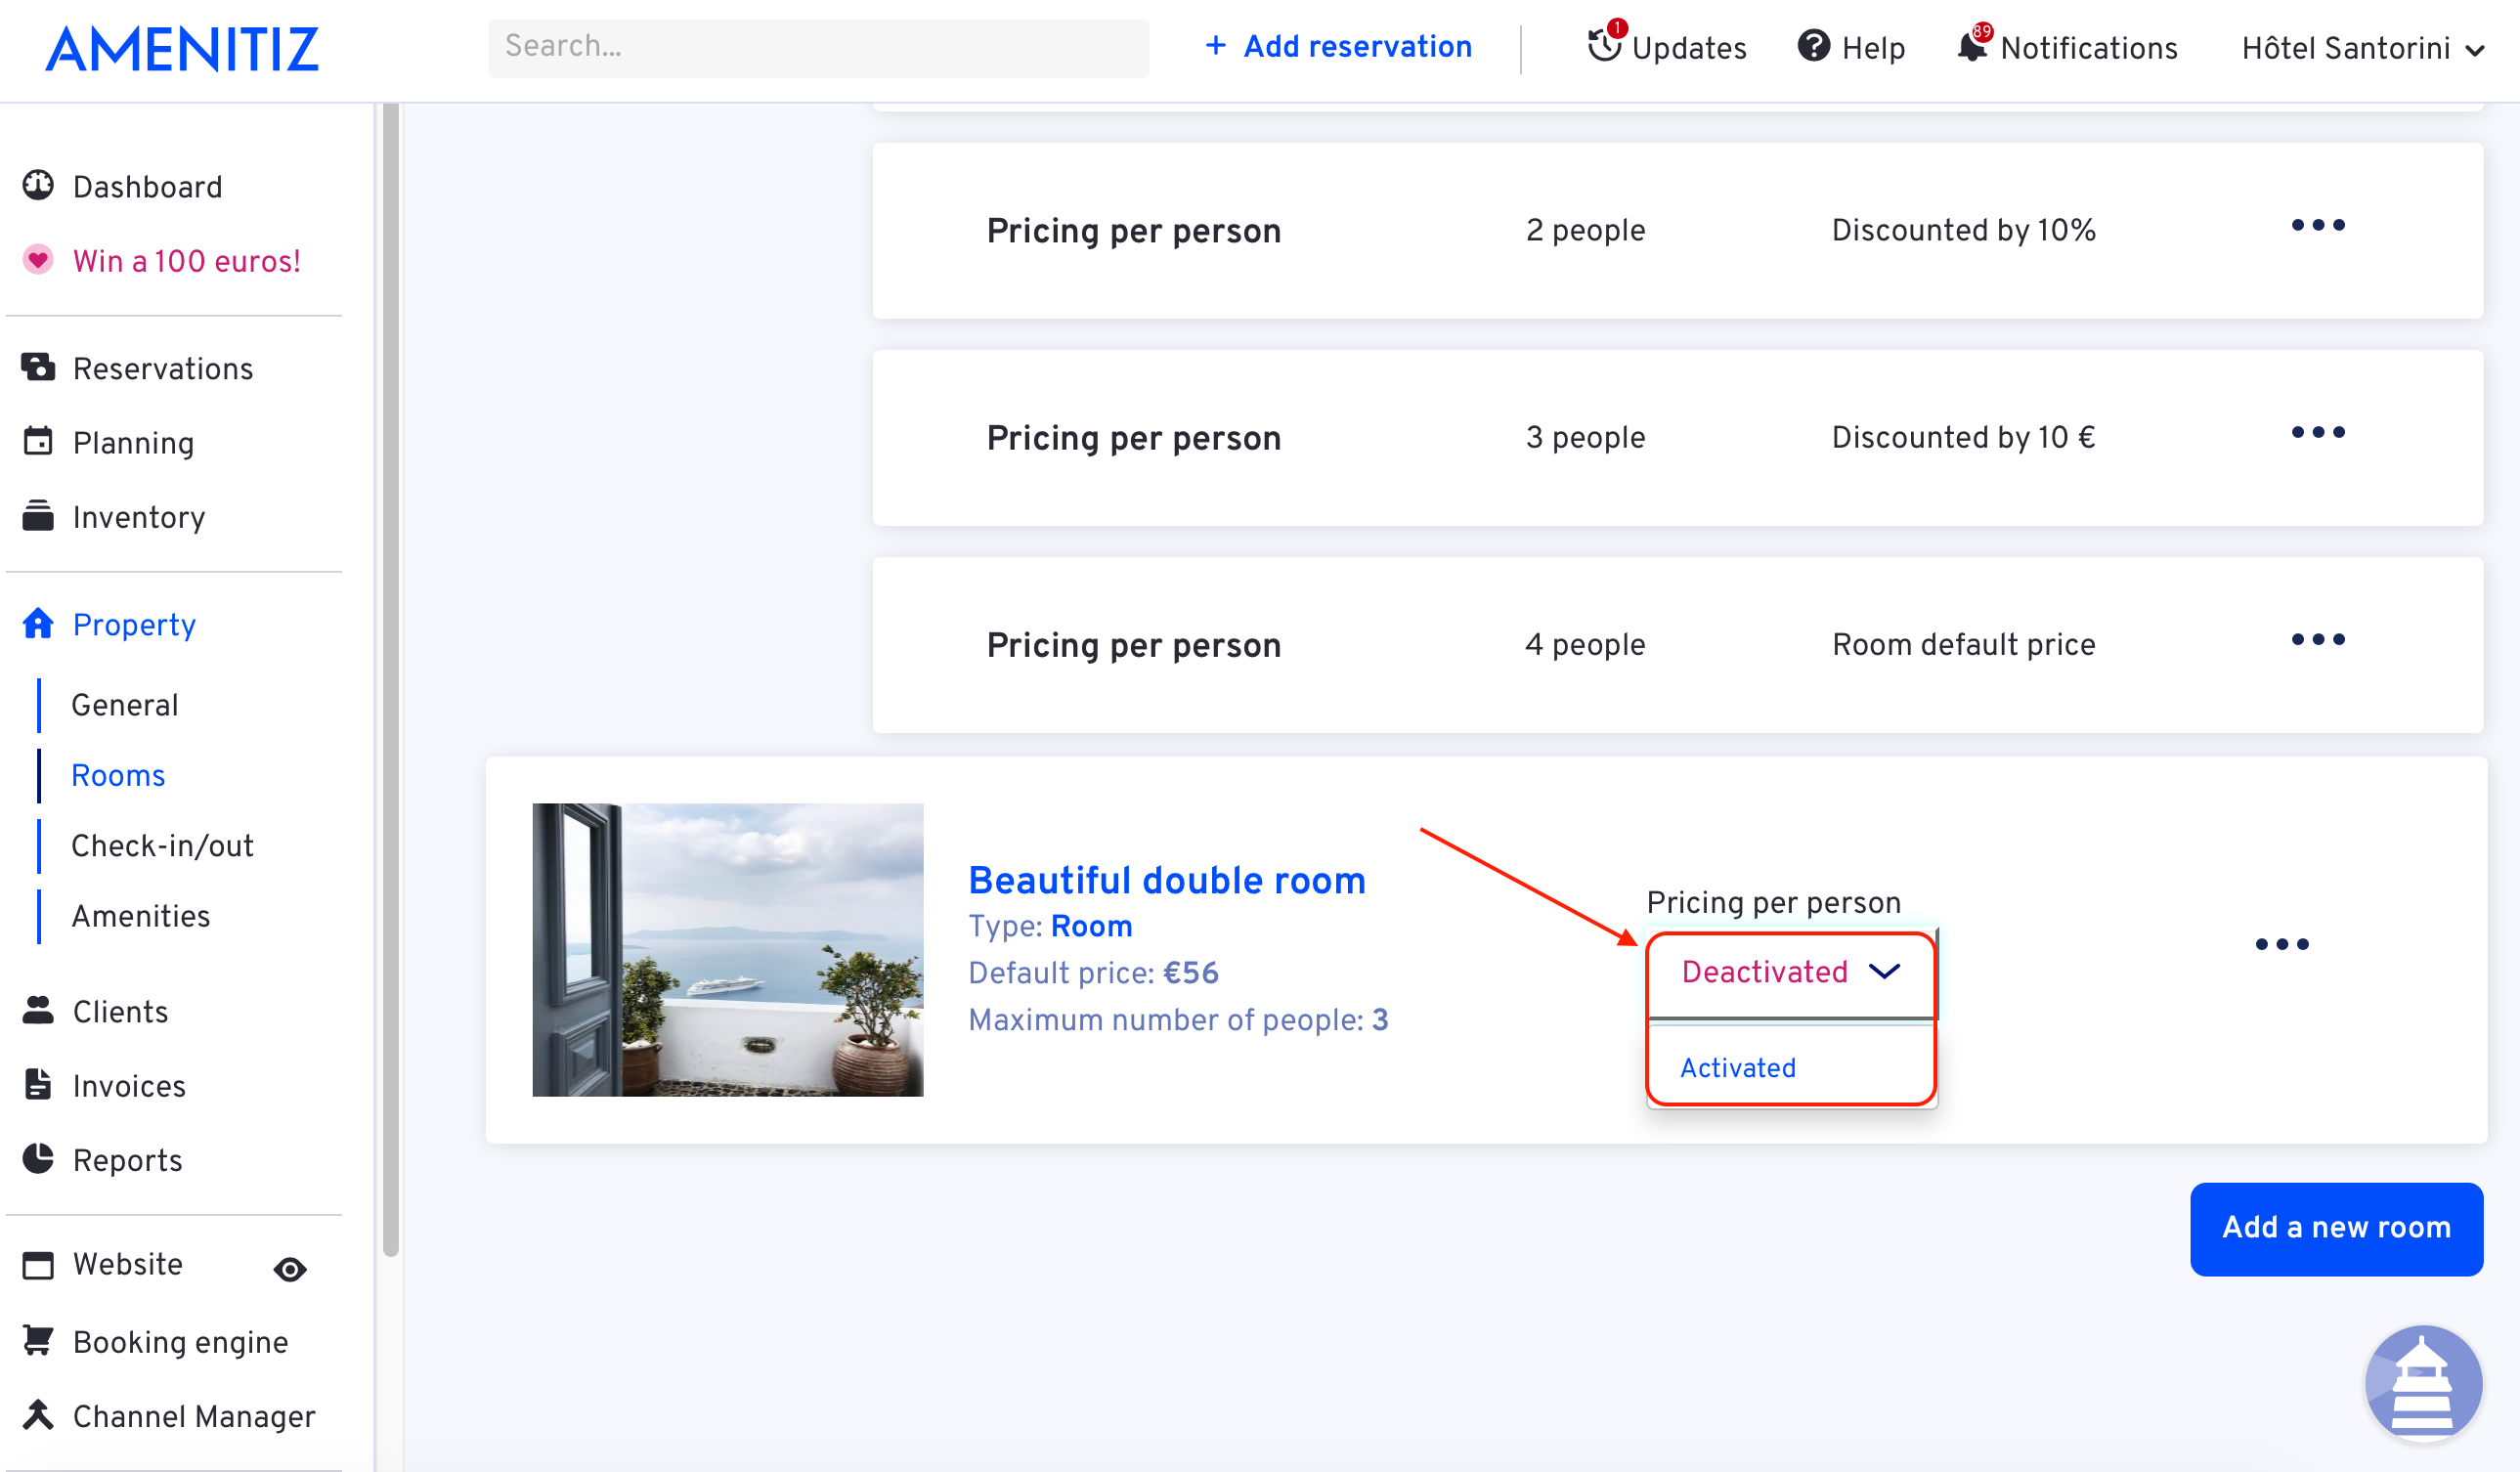The image size is (2520, 1472).
Task: Click the Updates clock icon
Action: tap(1605, 46)
